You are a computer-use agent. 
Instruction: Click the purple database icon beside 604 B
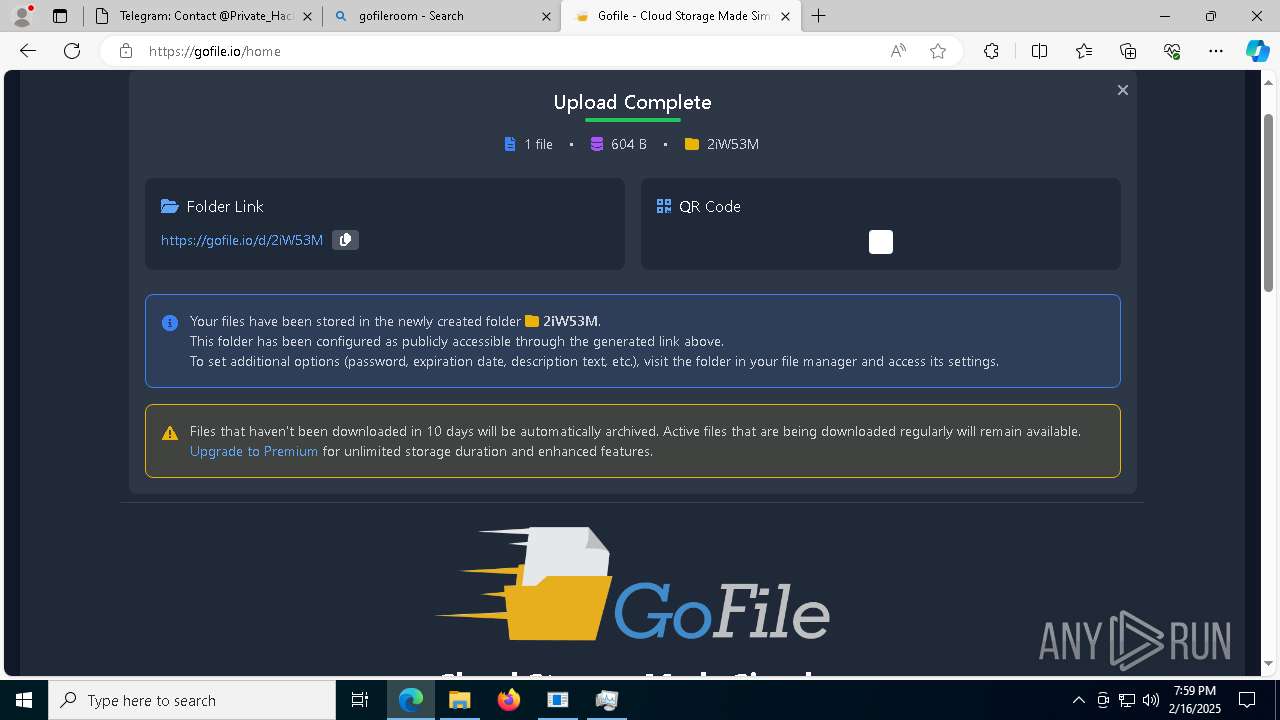597,144
